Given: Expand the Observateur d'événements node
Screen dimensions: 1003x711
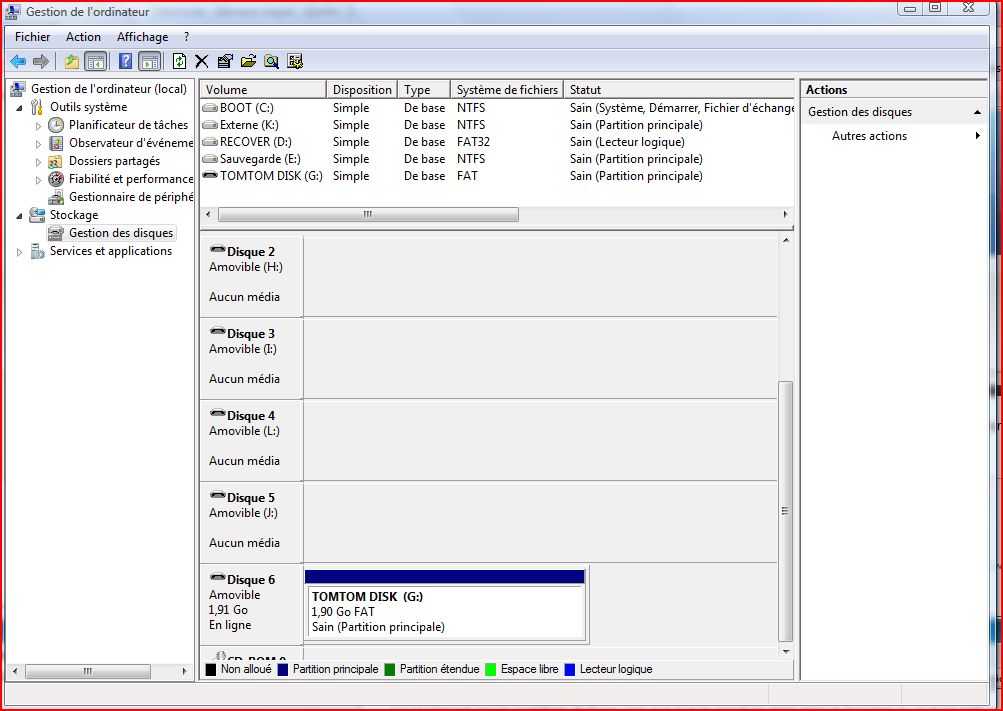Looking at the screenshot, I should pos(38,144).
